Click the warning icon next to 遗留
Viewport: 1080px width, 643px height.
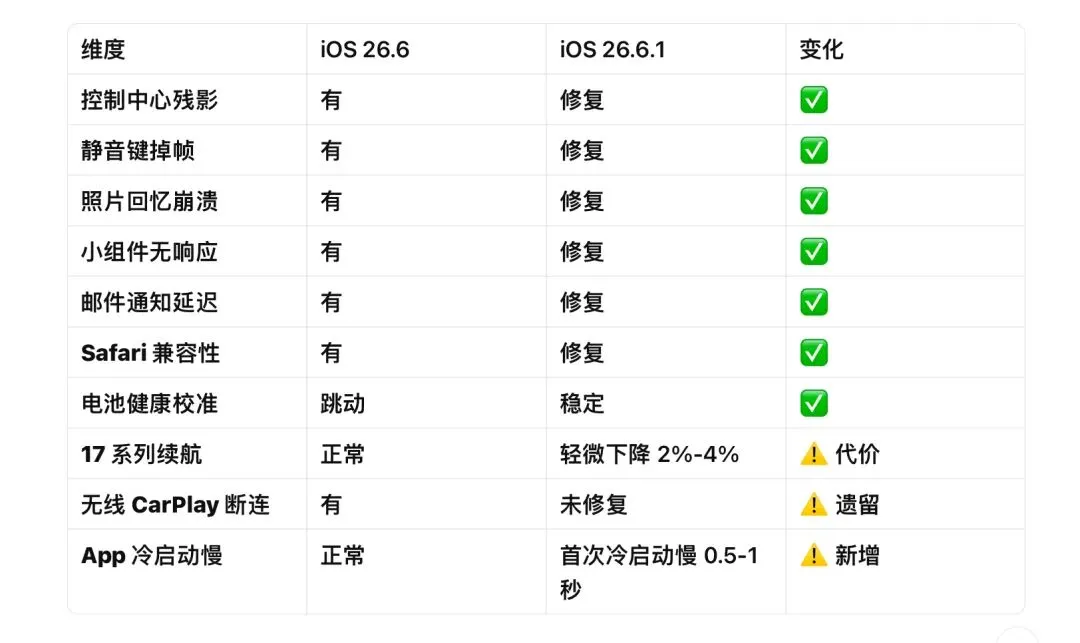[813, 505]
